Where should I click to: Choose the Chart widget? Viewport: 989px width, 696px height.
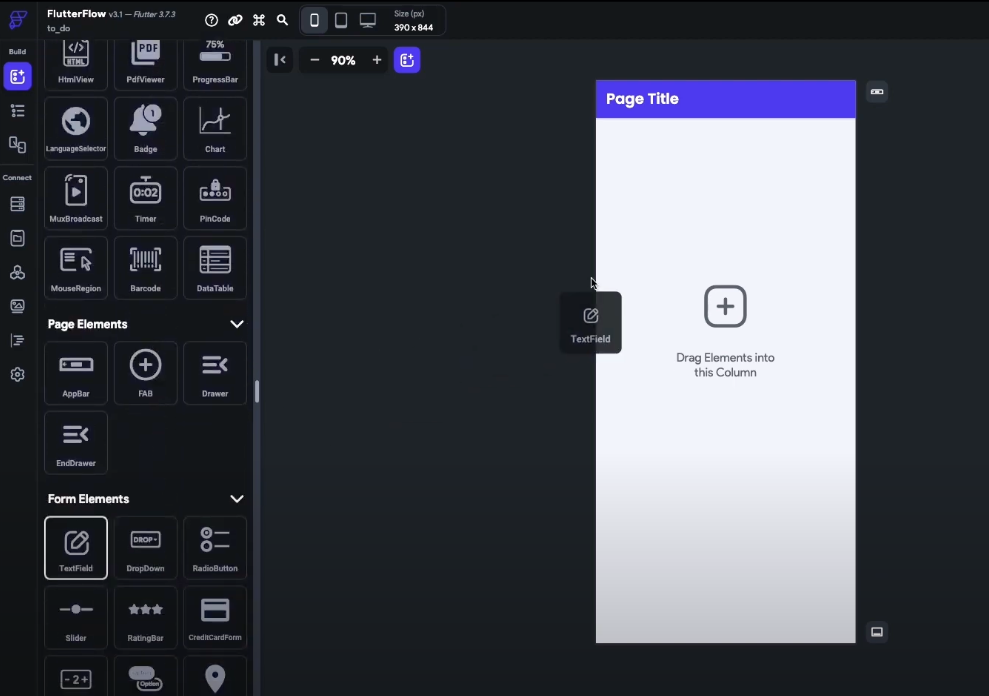click(x=215, y=128)
